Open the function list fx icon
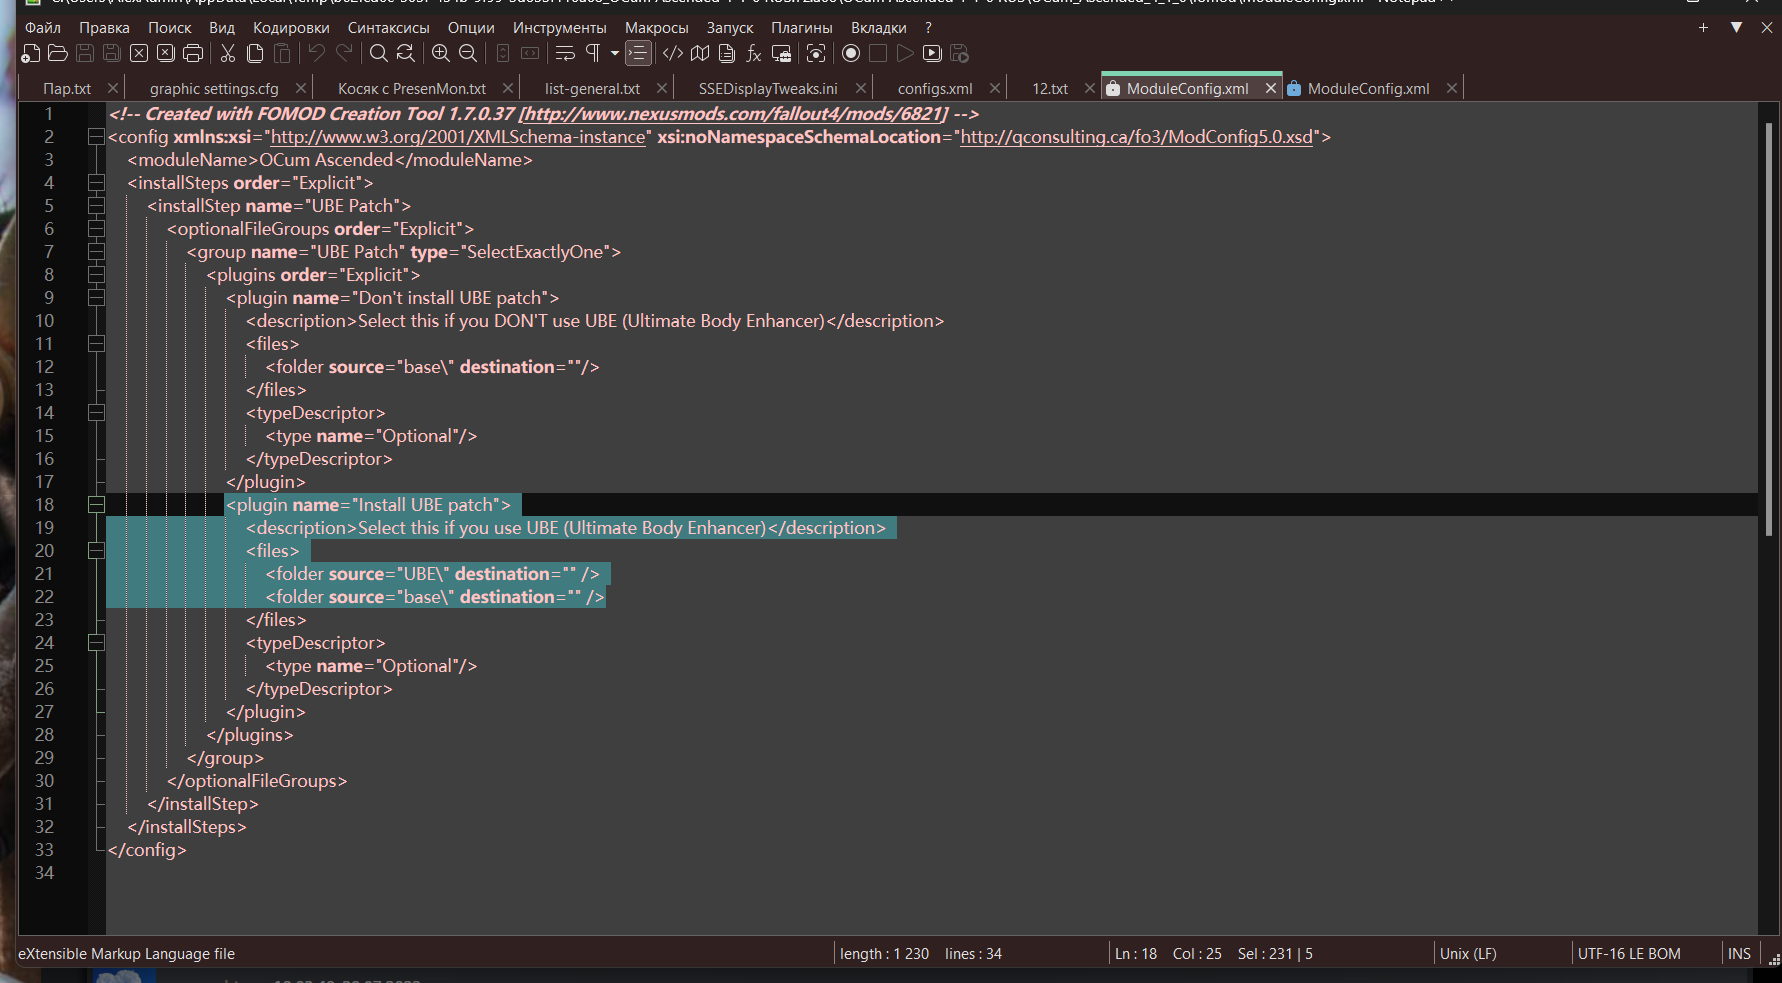Viewport: 1782px width, 983px height. point(754,54)
